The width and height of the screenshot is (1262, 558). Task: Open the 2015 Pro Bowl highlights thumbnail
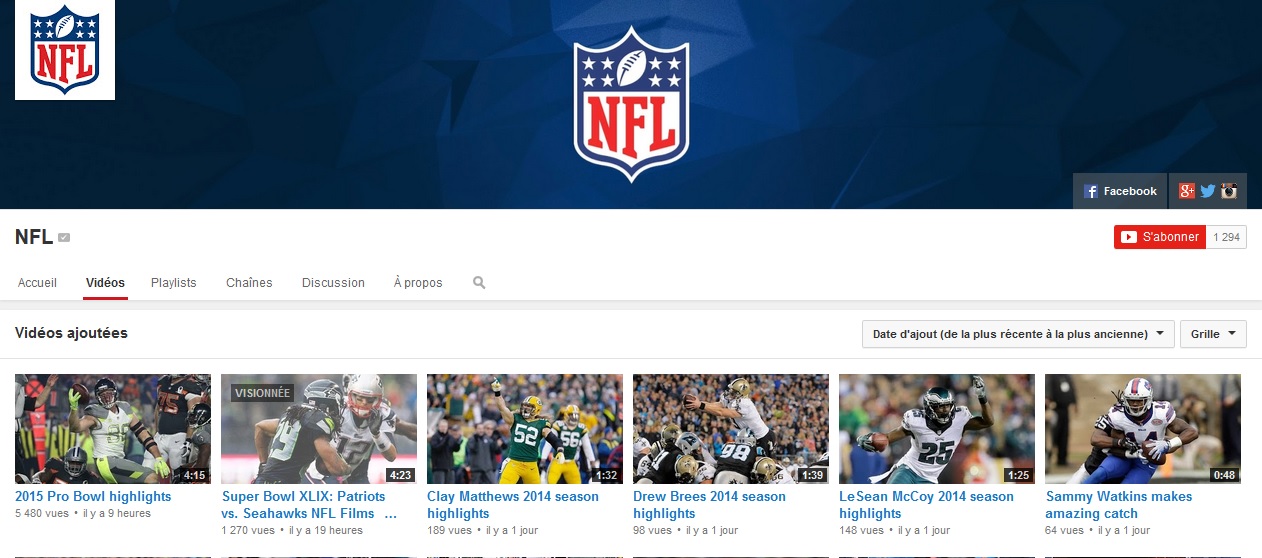click(113, 429)
